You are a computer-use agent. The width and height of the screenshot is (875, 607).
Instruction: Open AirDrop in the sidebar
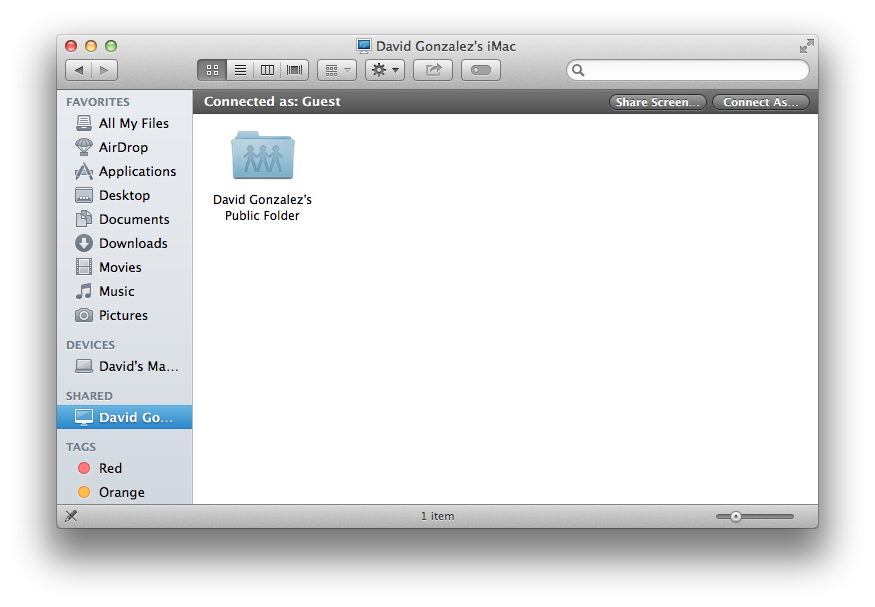pyautogui.click(x=124, y=147)
